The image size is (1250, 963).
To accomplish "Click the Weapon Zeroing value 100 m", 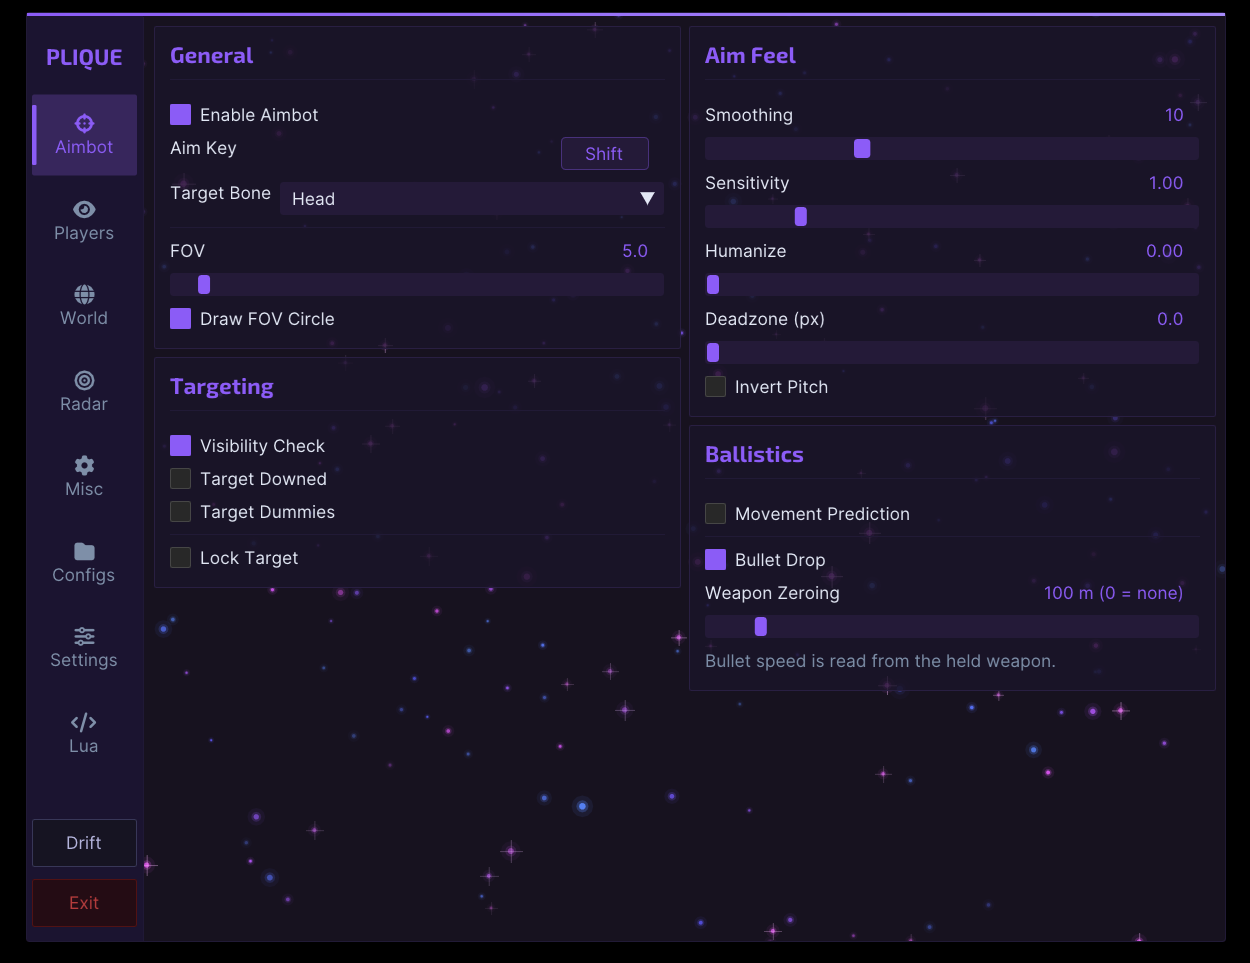I will [x=1114, y=593].
